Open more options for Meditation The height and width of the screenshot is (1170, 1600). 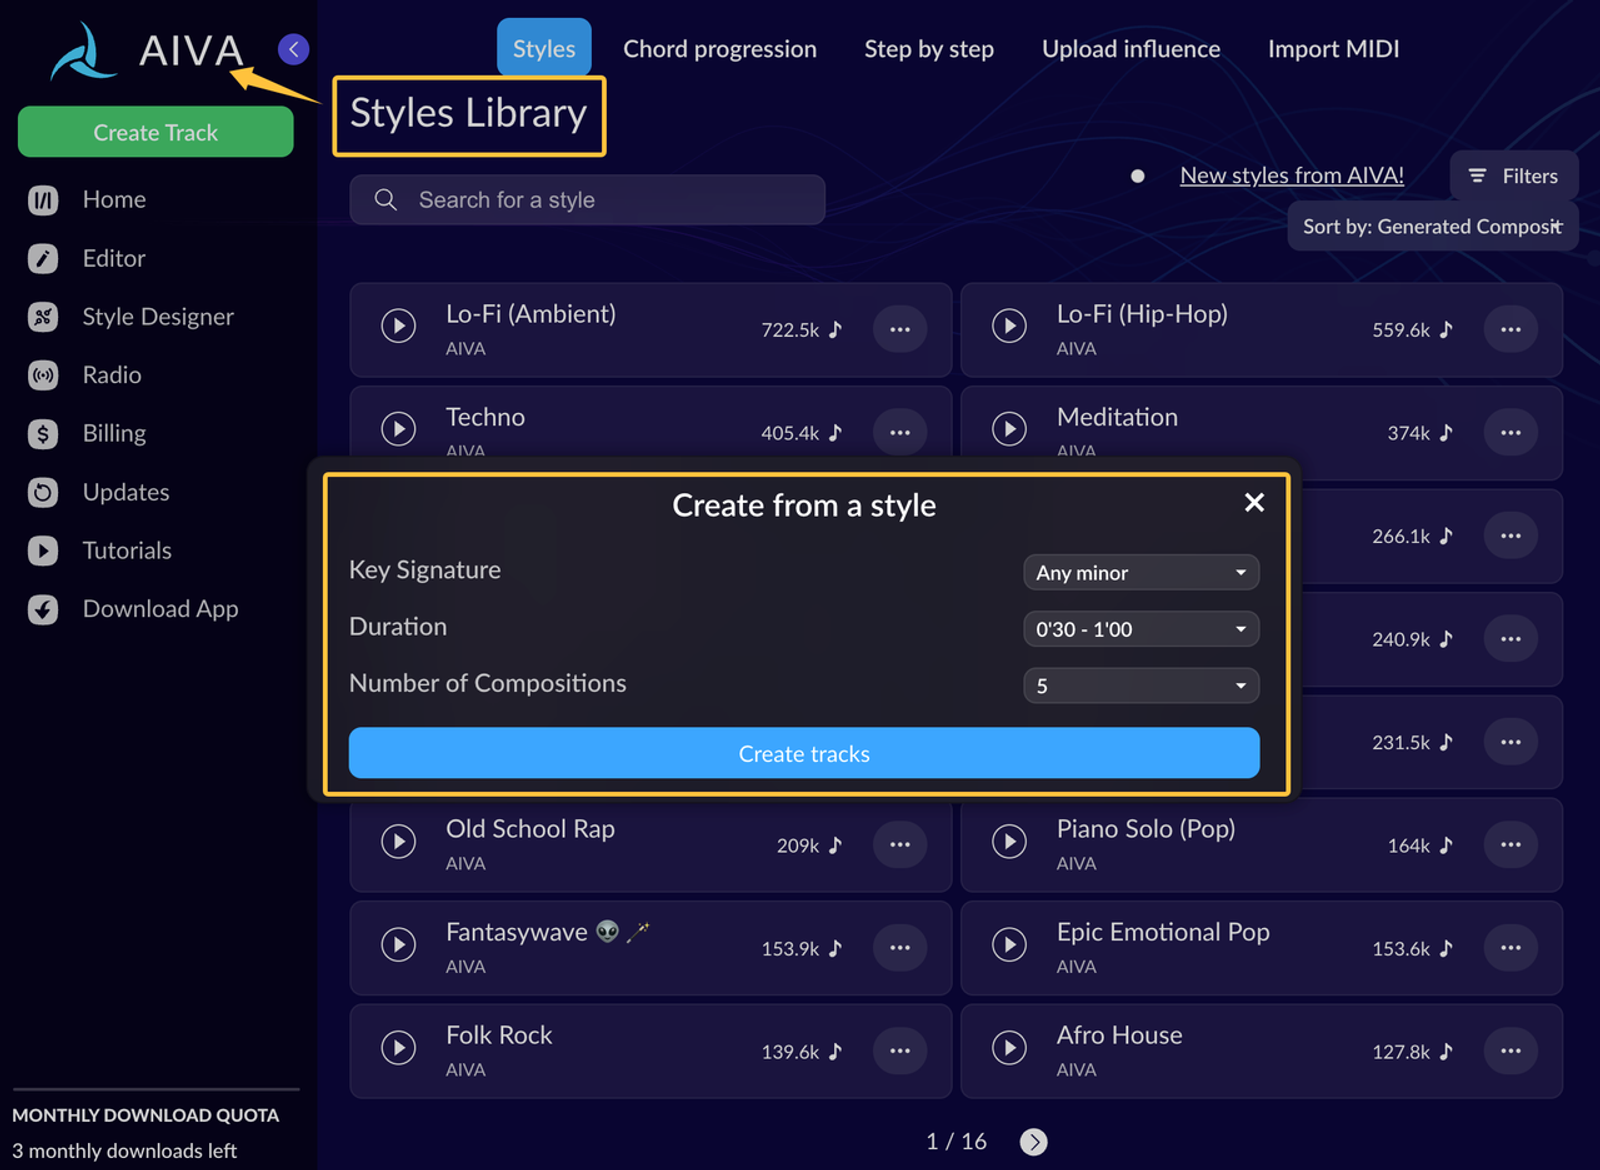tap(1510, 432)
